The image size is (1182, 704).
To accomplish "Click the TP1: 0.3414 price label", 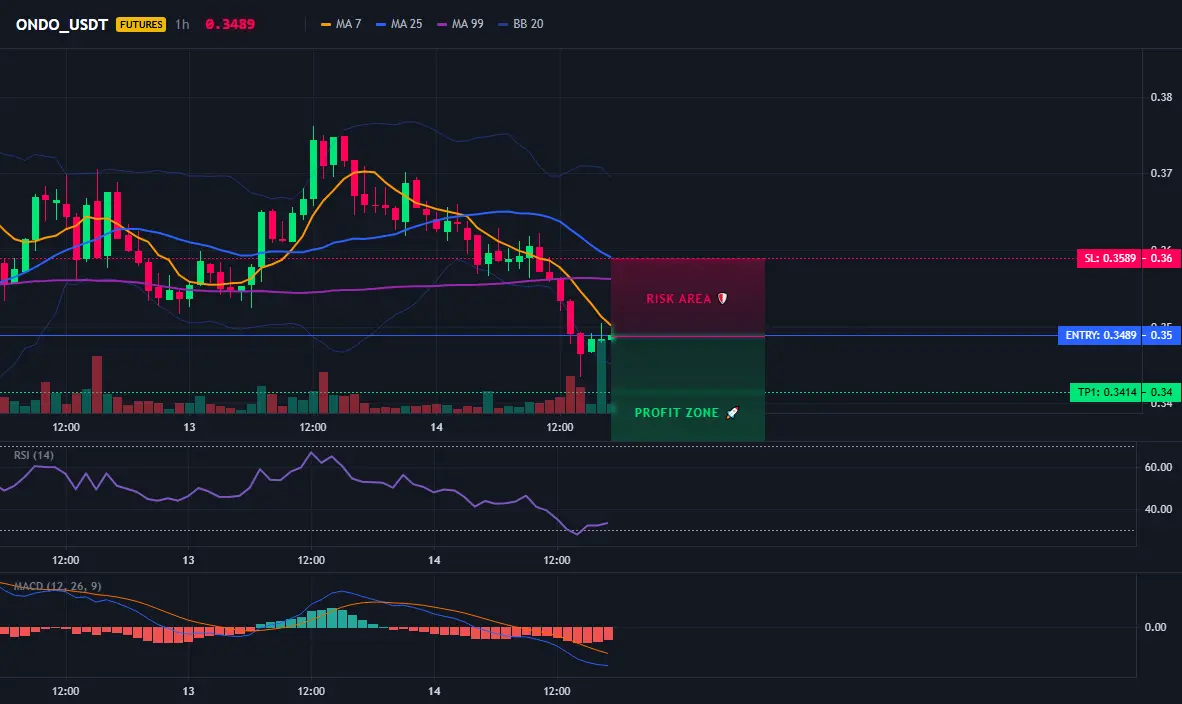I will pyautogui.click(x=1105, y=392).
